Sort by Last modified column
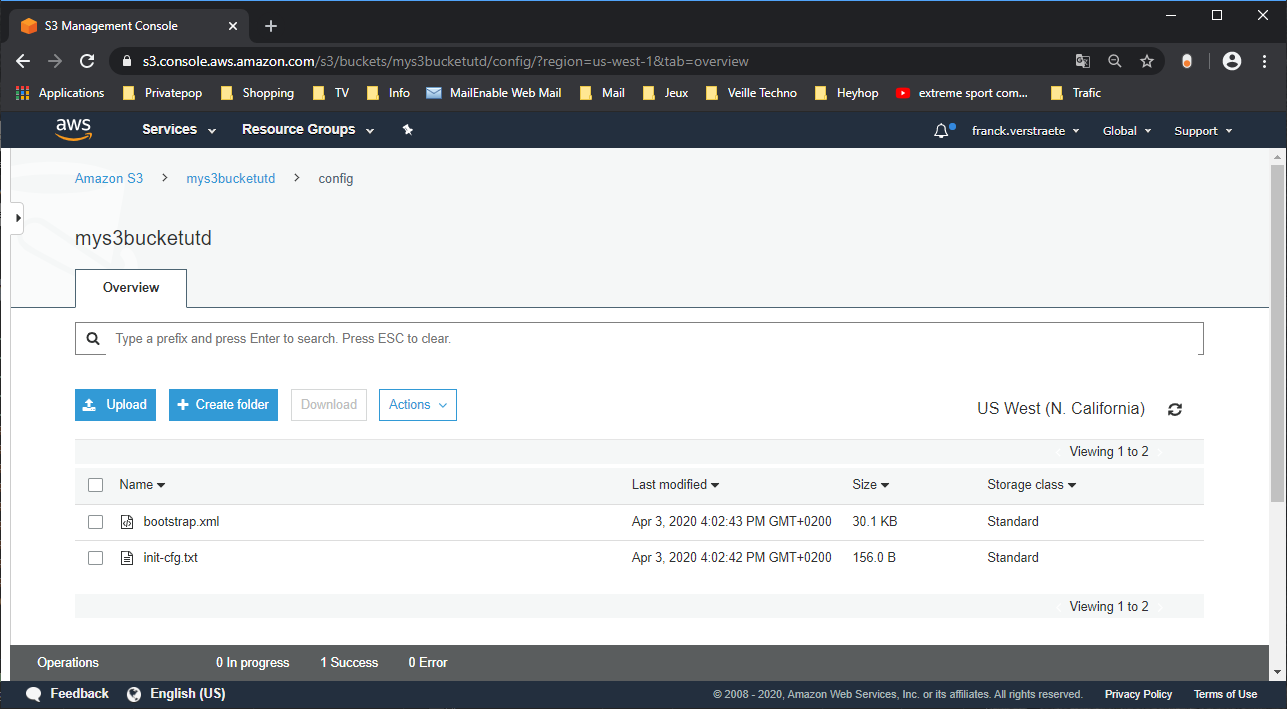This screenshot has height=709, width=1287. [x=675, y=485]
